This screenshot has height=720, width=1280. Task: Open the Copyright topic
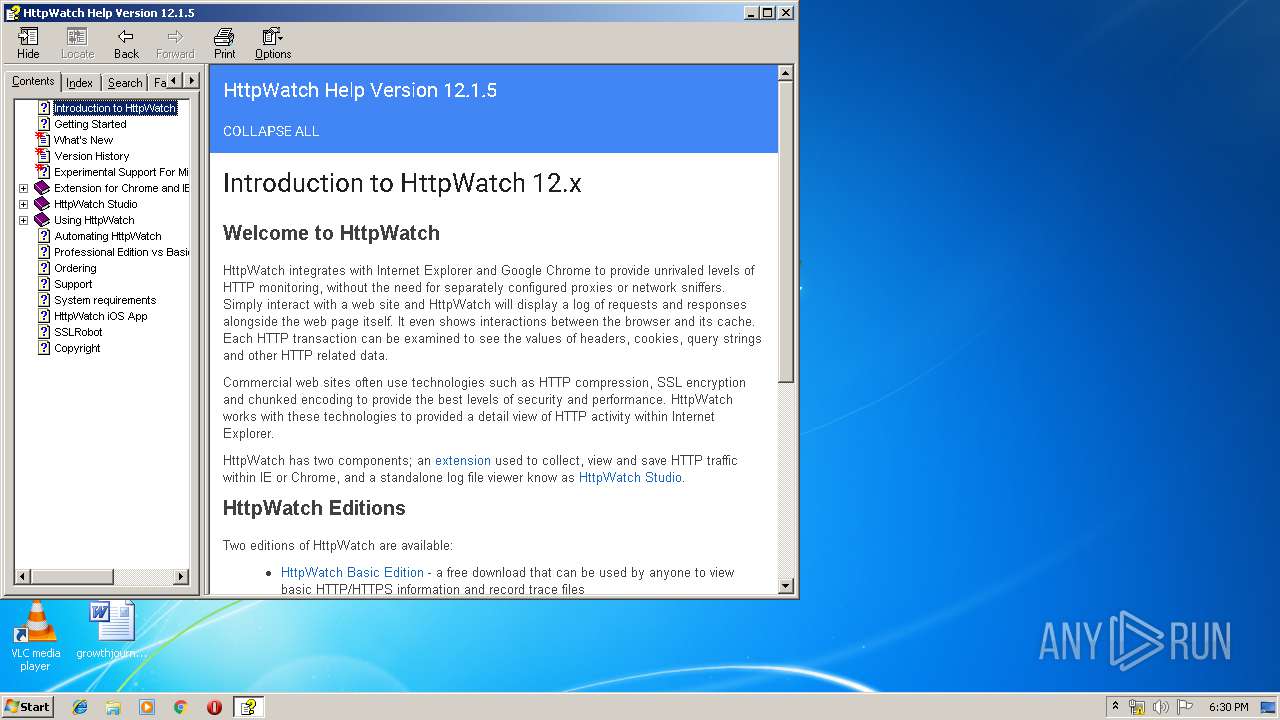coord(77,348)
